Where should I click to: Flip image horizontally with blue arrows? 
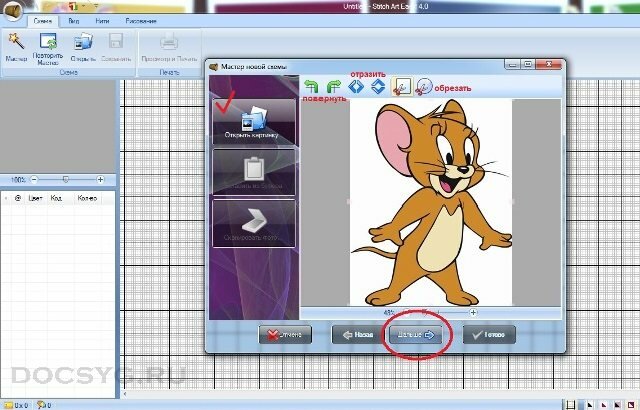(x=356, y=86)
